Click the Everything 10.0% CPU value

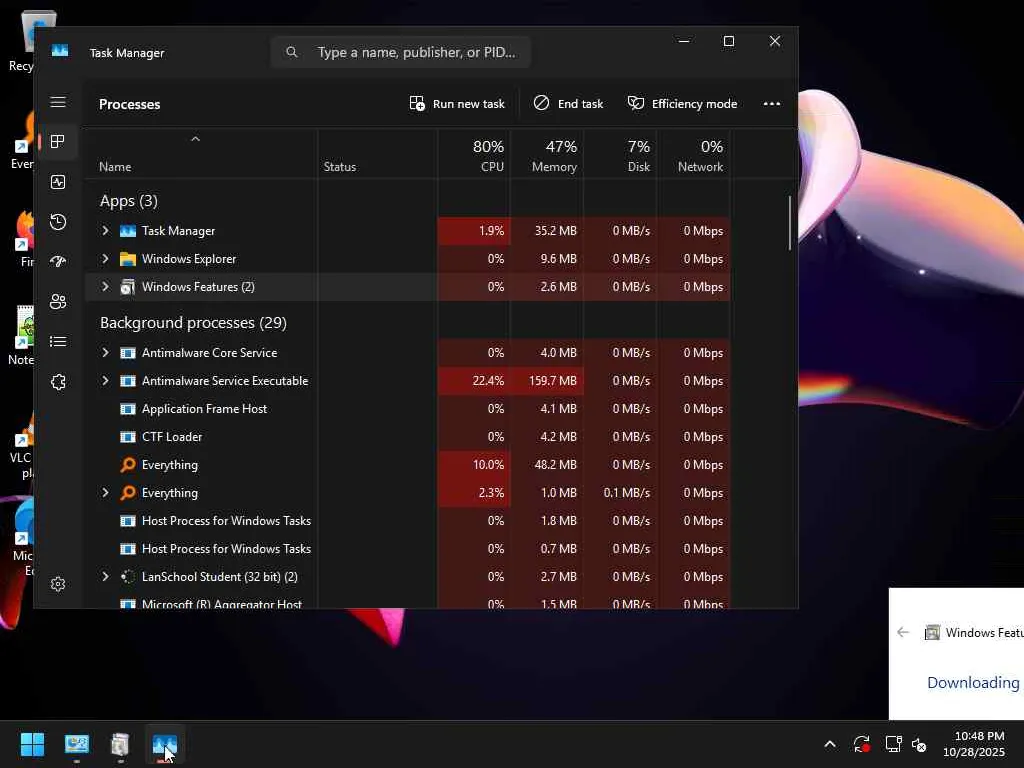488,464
